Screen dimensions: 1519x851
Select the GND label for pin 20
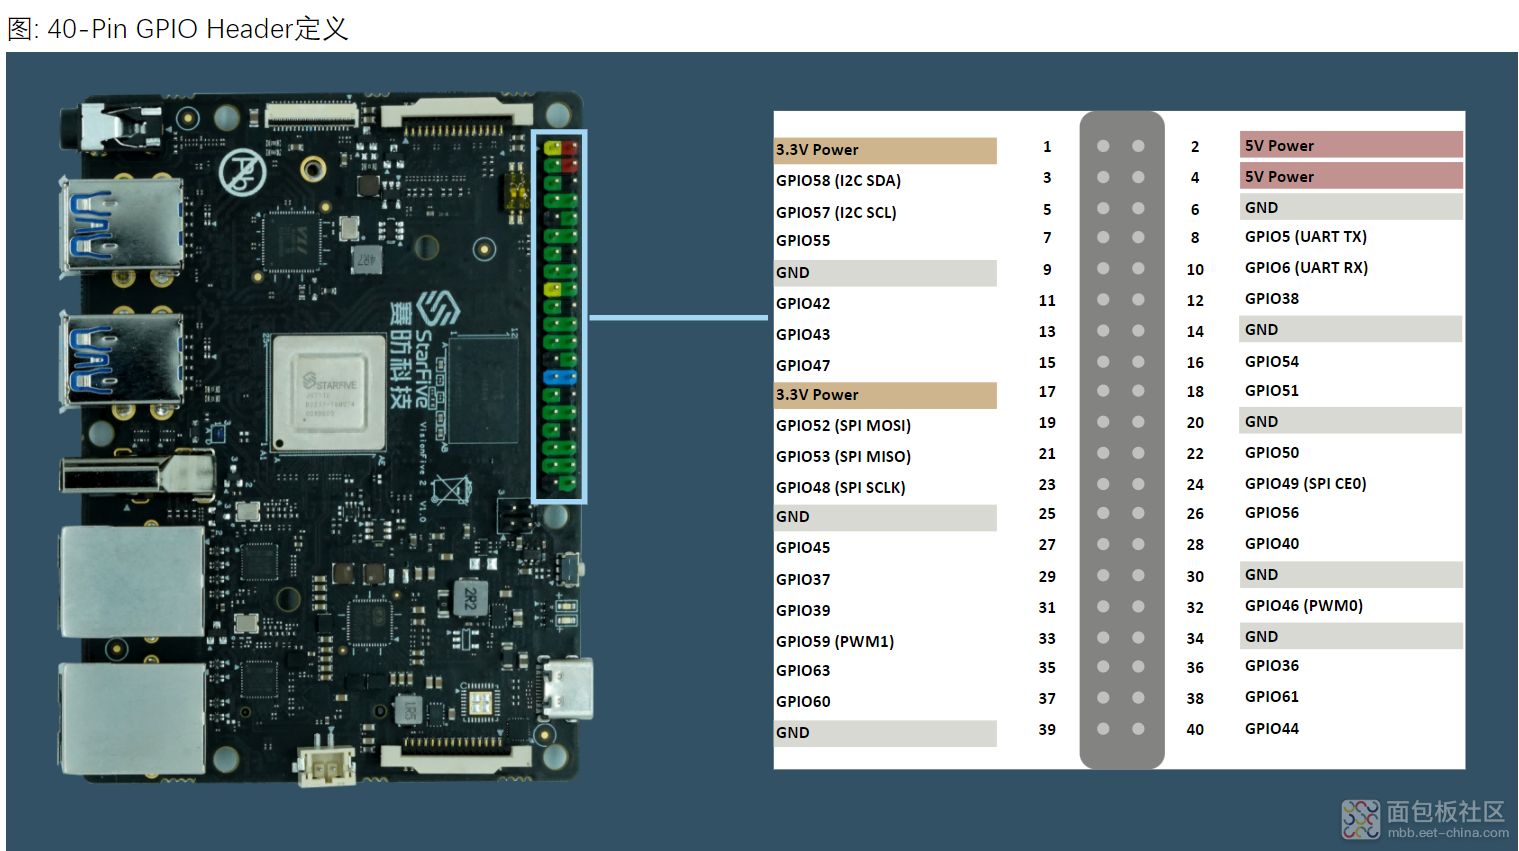coord(1351,421)
